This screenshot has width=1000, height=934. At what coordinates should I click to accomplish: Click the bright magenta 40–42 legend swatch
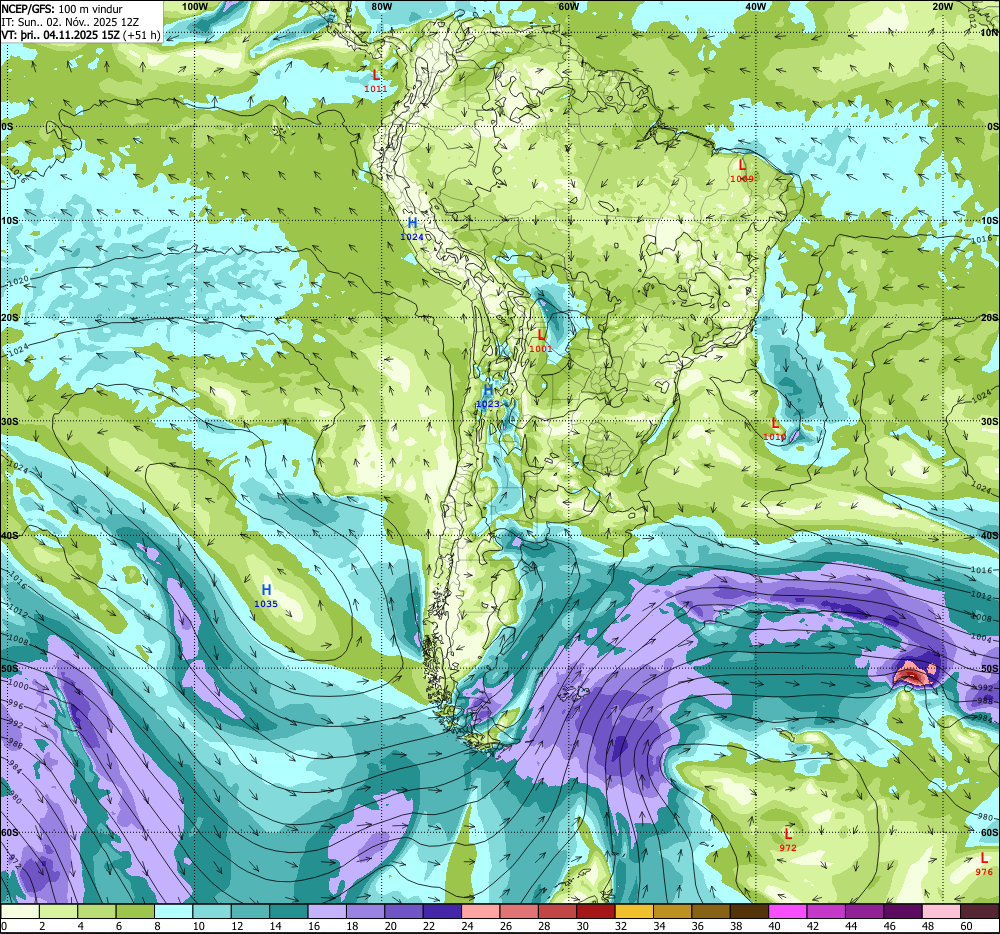coord(788,911)
